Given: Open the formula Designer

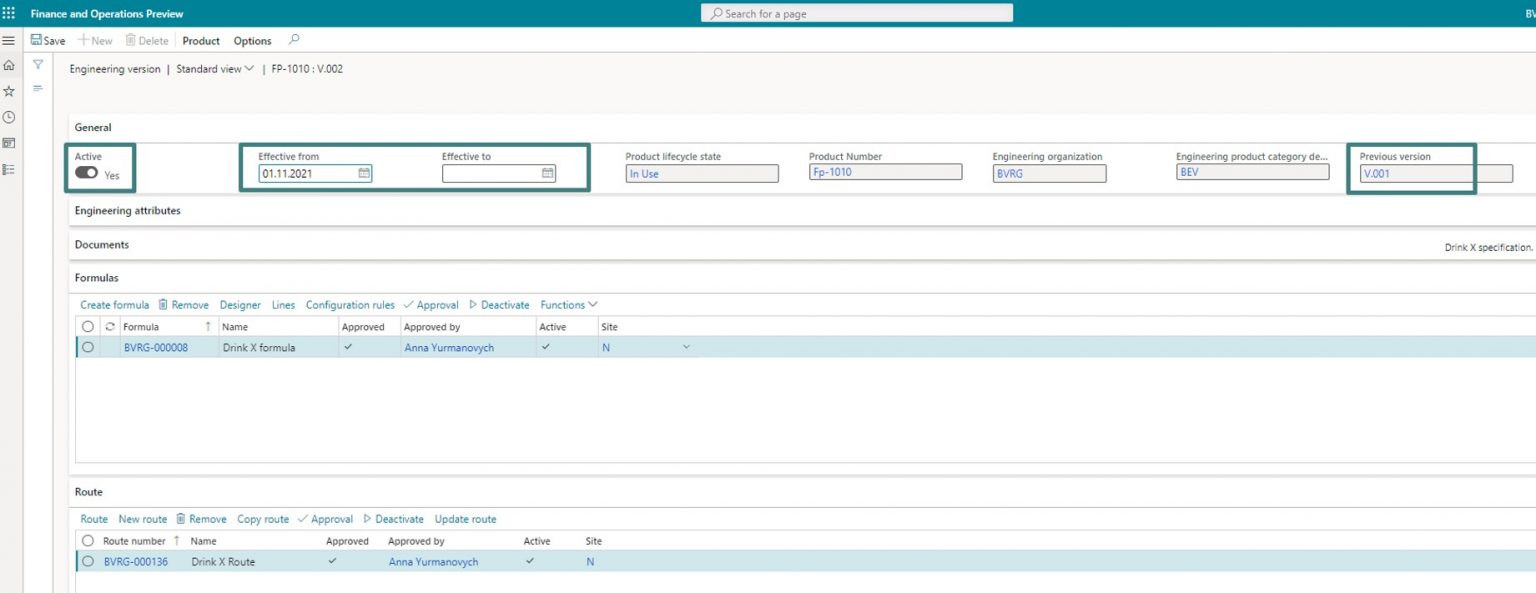Looking at the screenshot, I should coord(240,305).
